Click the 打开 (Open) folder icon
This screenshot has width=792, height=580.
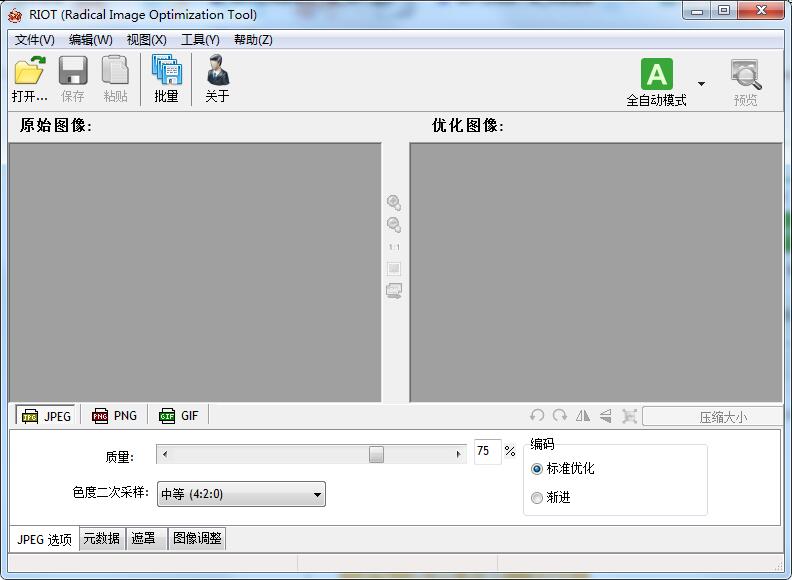pyautogui.click(x=29, y=72)
